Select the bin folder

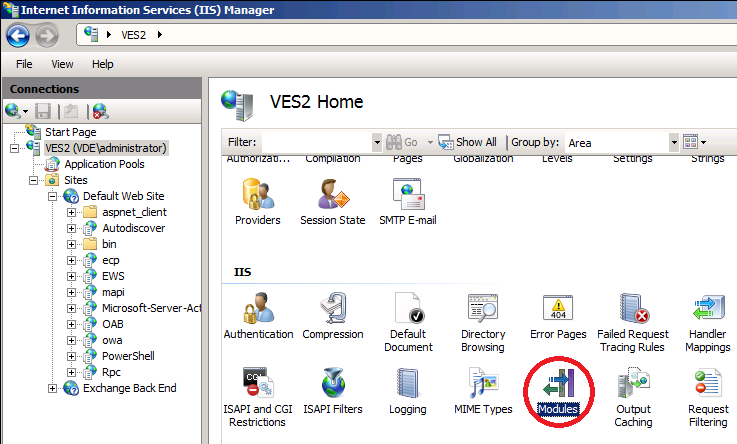pyautogui.click(x=109, y=244)
